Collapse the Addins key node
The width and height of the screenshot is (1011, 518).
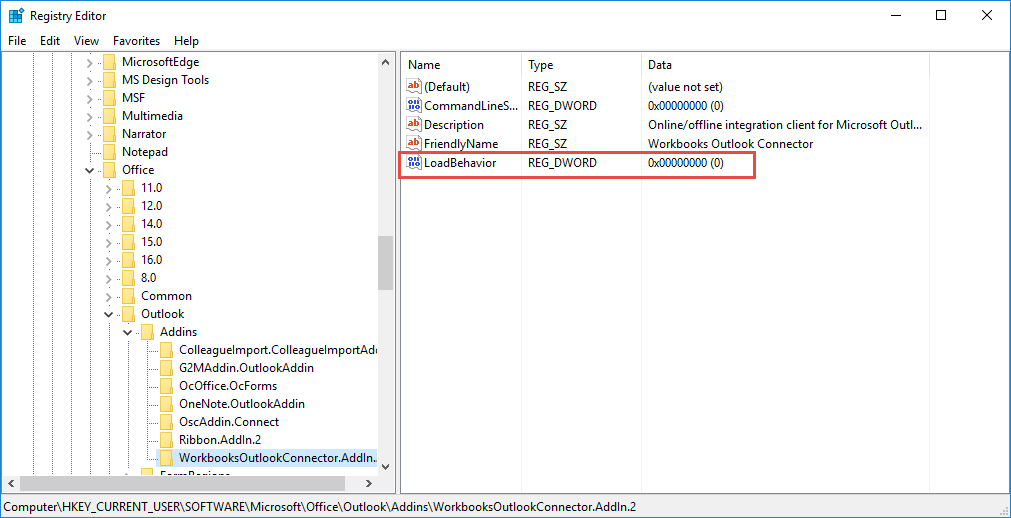tap(127, 332)
